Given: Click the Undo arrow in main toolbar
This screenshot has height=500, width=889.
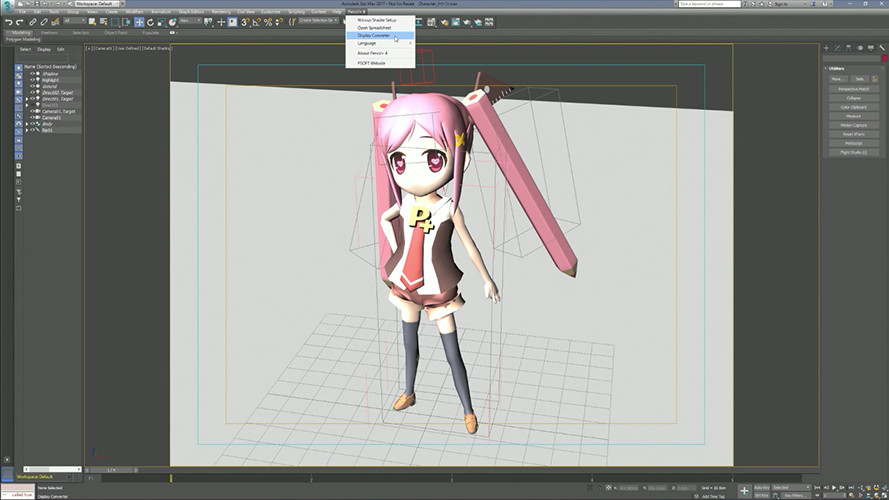Looking at the screenshot, I should click(9, 22).
